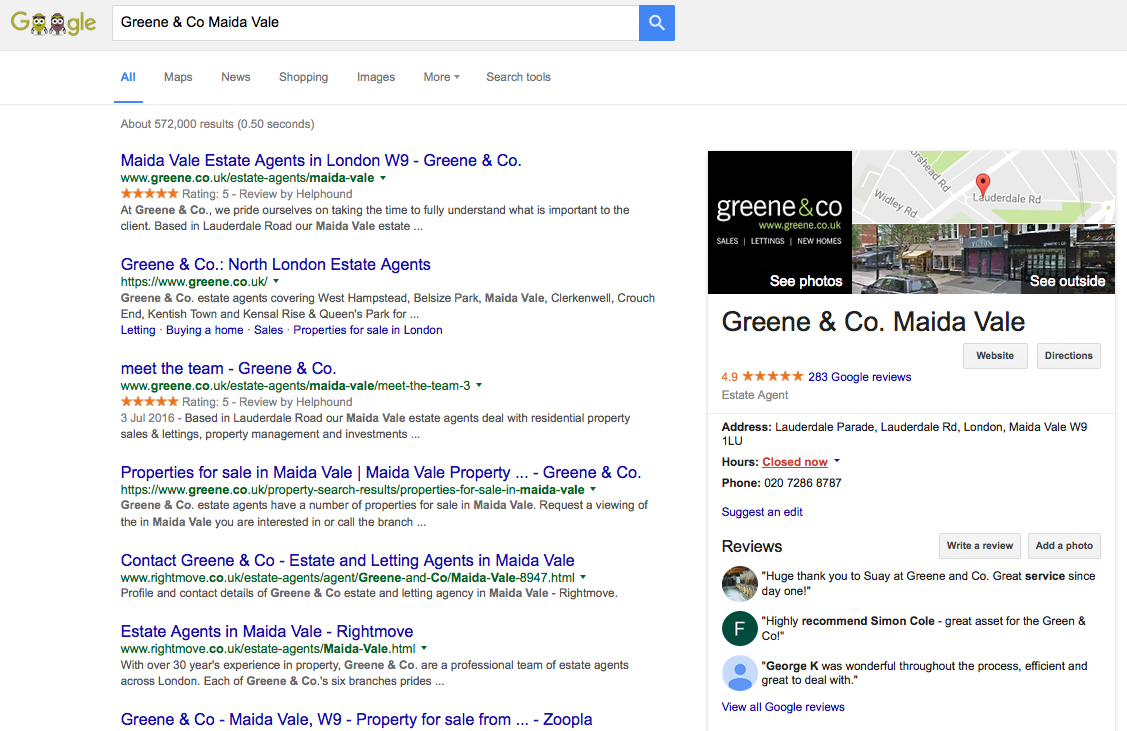
Task: Expand the More search options dropdown
Action: coord(441,77)
